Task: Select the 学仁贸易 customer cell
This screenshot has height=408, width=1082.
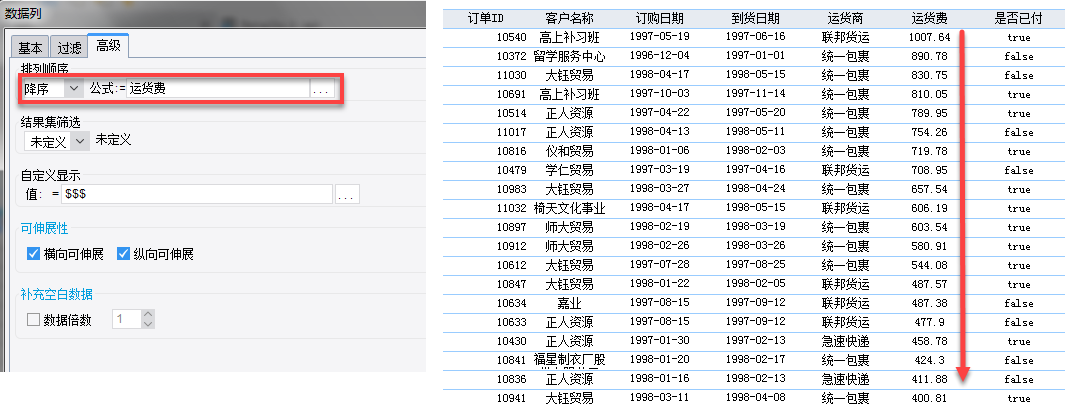Action: (x=569, y=170)
